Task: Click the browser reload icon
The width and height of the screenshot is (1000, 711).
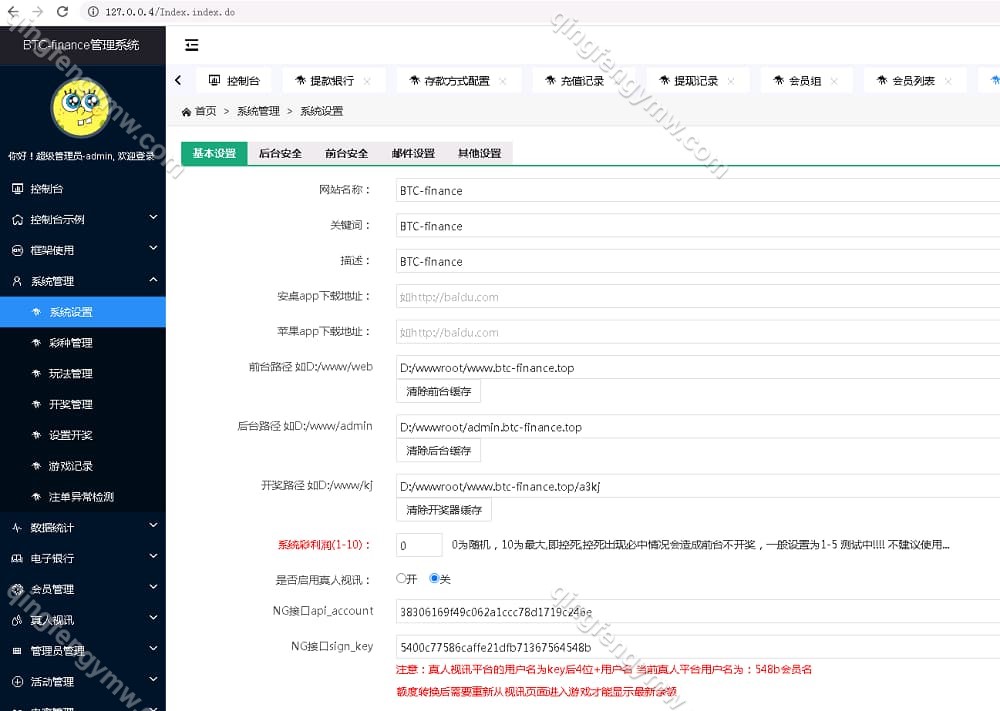Action: pos(62,12)
